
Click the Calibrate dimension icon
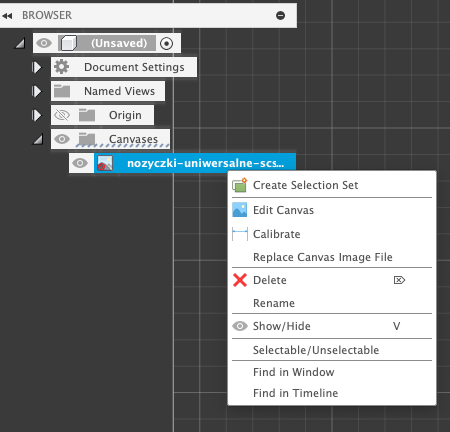(x=240, y=234)
